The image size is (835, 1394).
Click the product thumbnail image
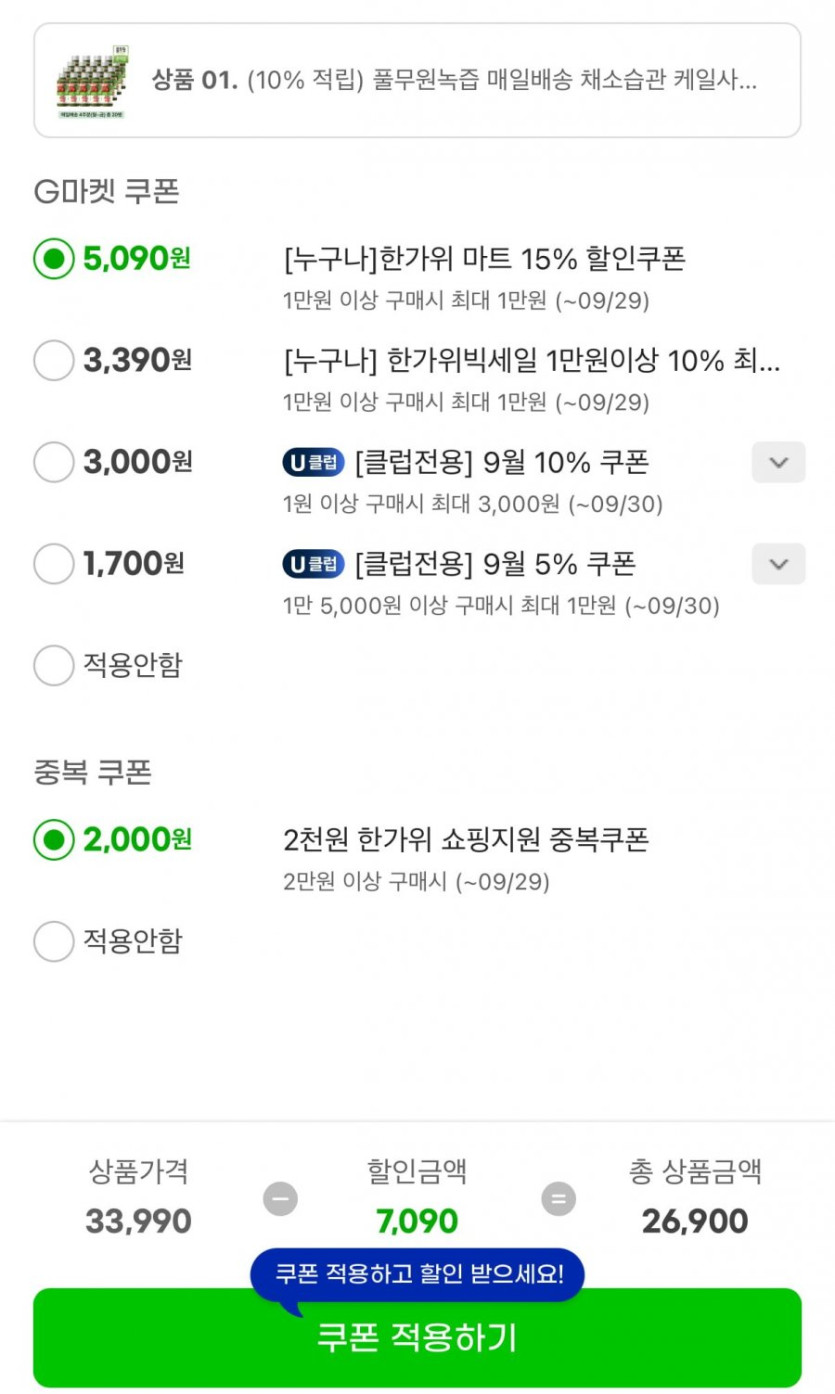pos(94,81)
